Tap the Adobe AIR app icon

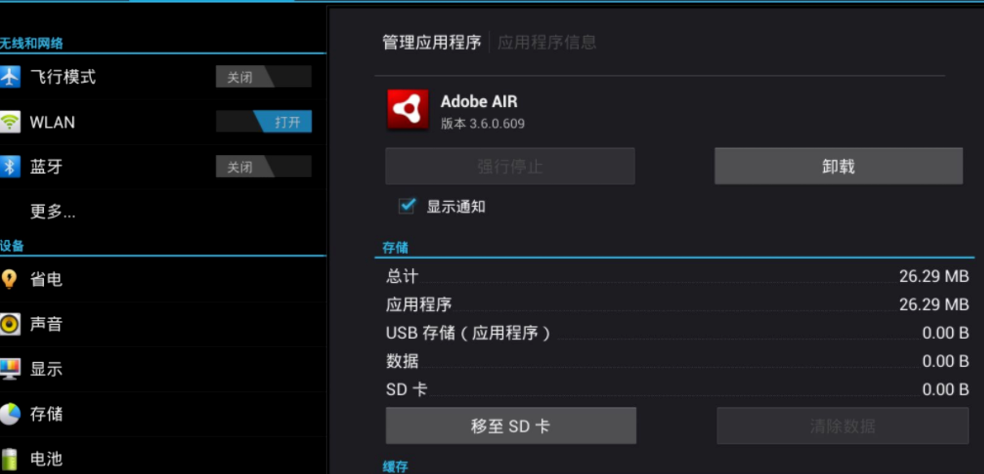click(x=407, y=110)
